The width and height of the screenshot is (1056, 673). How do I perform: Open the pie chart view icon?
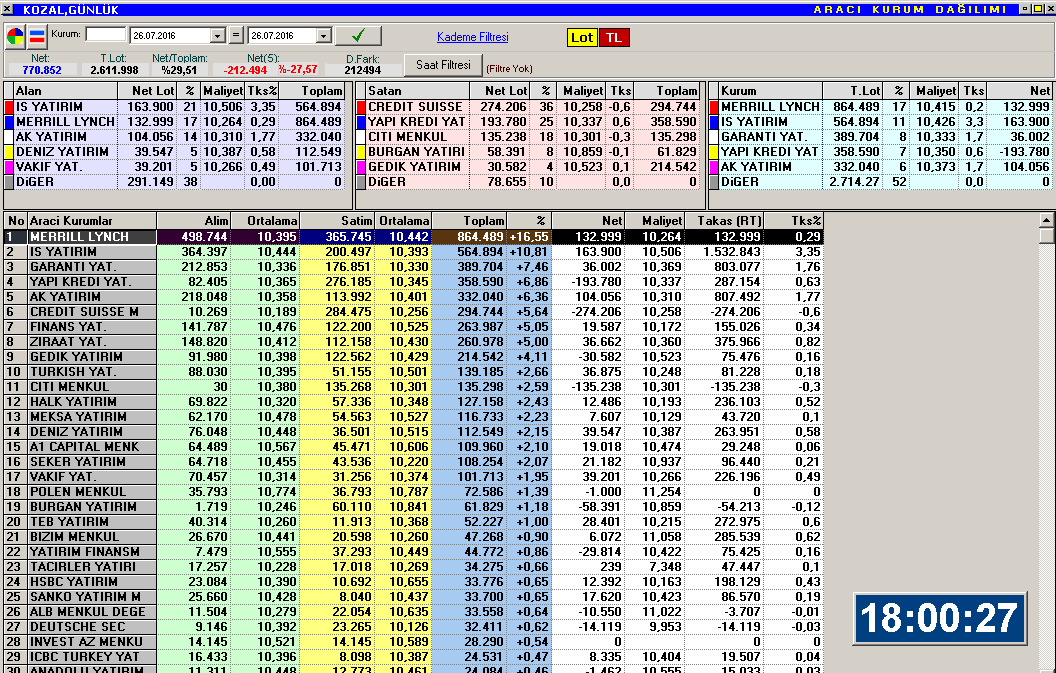(16, 37)
